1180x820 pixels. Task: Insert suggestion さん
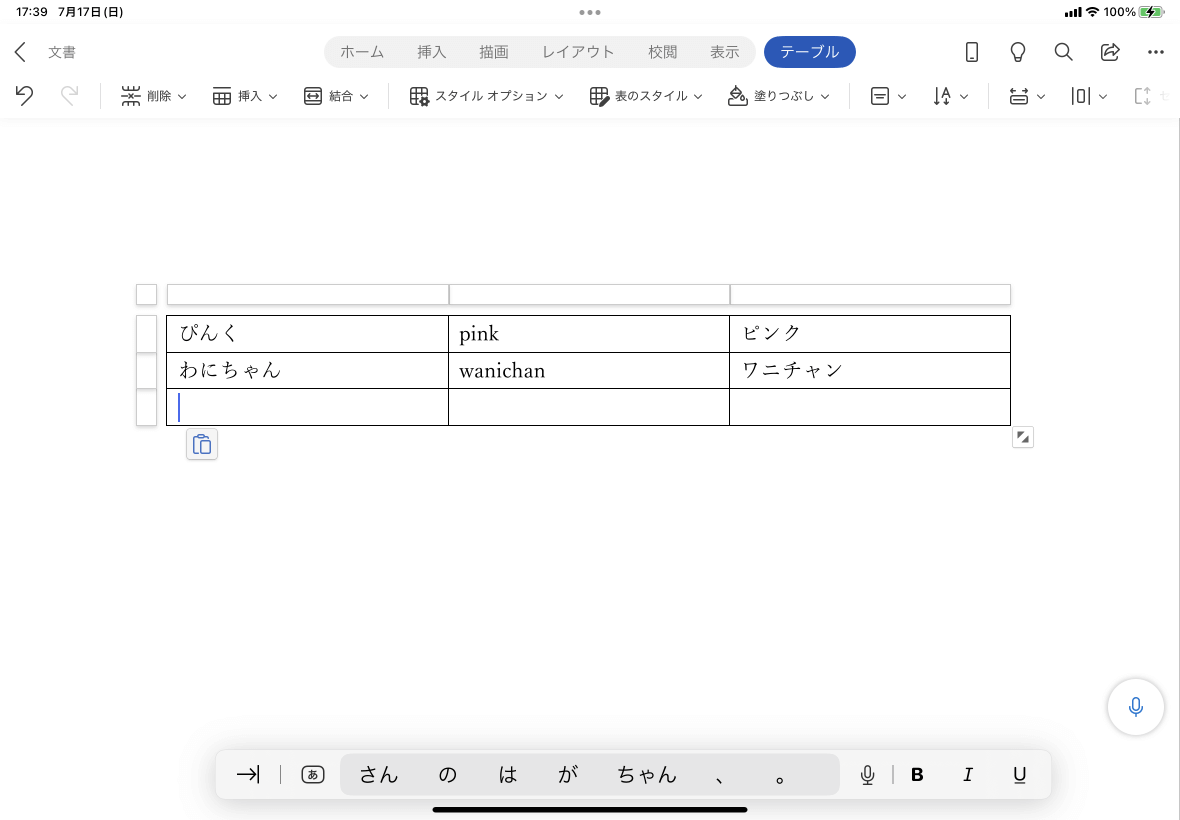click(x=378, y=774)
